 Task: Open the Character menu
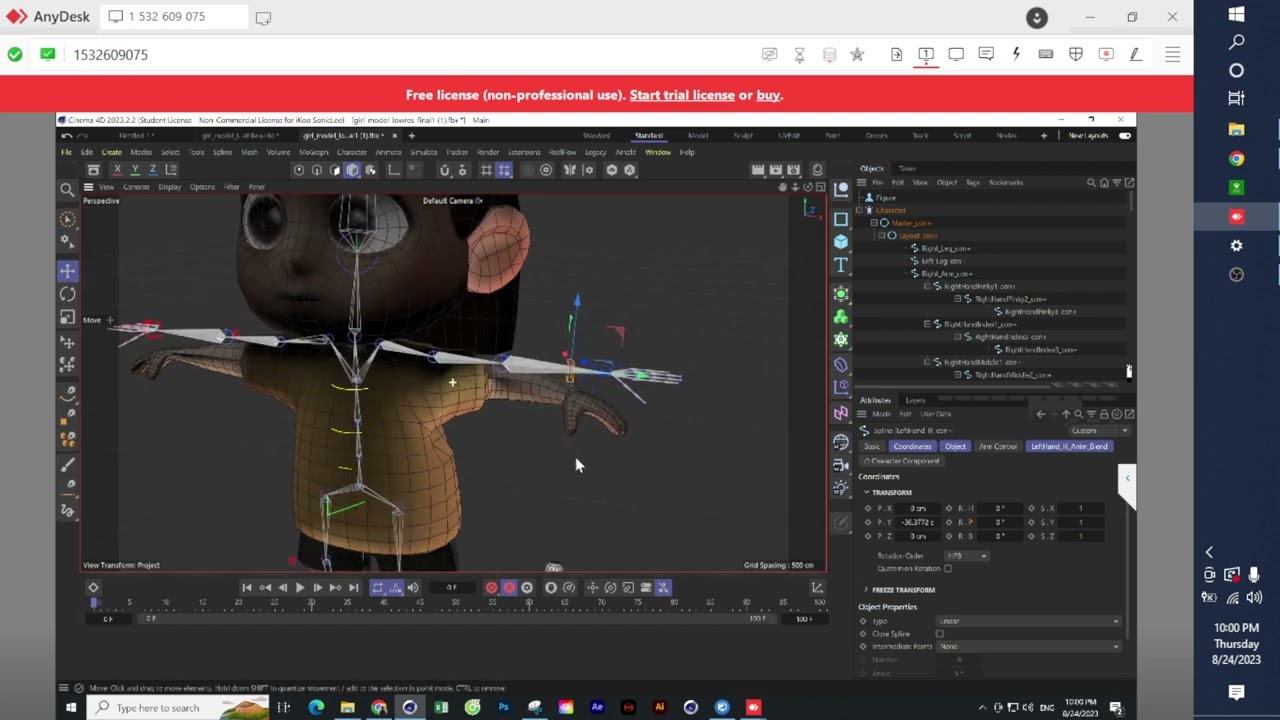pos(351,152)
